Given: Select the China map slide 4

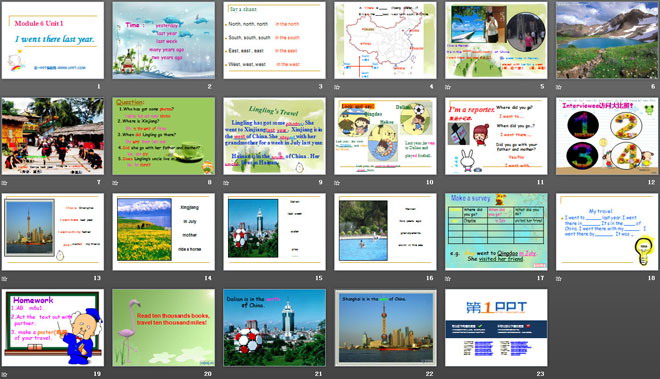Looking at the screenshot, I should tap(385, 40).
